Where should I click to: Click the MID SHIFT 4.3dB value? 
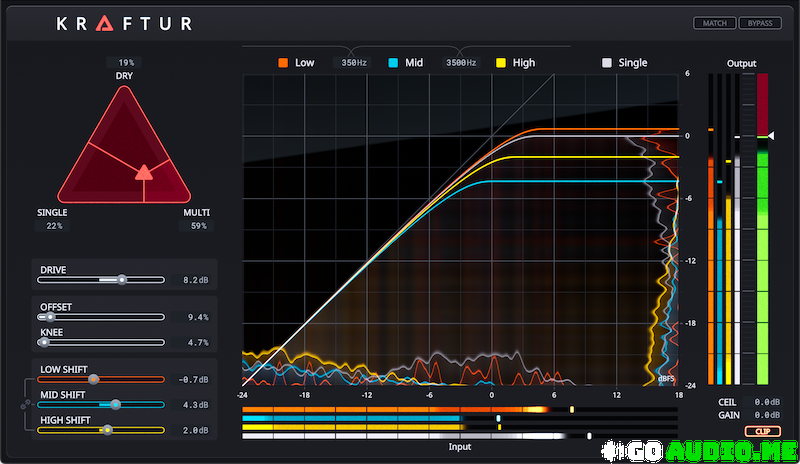tap(195, 405)
